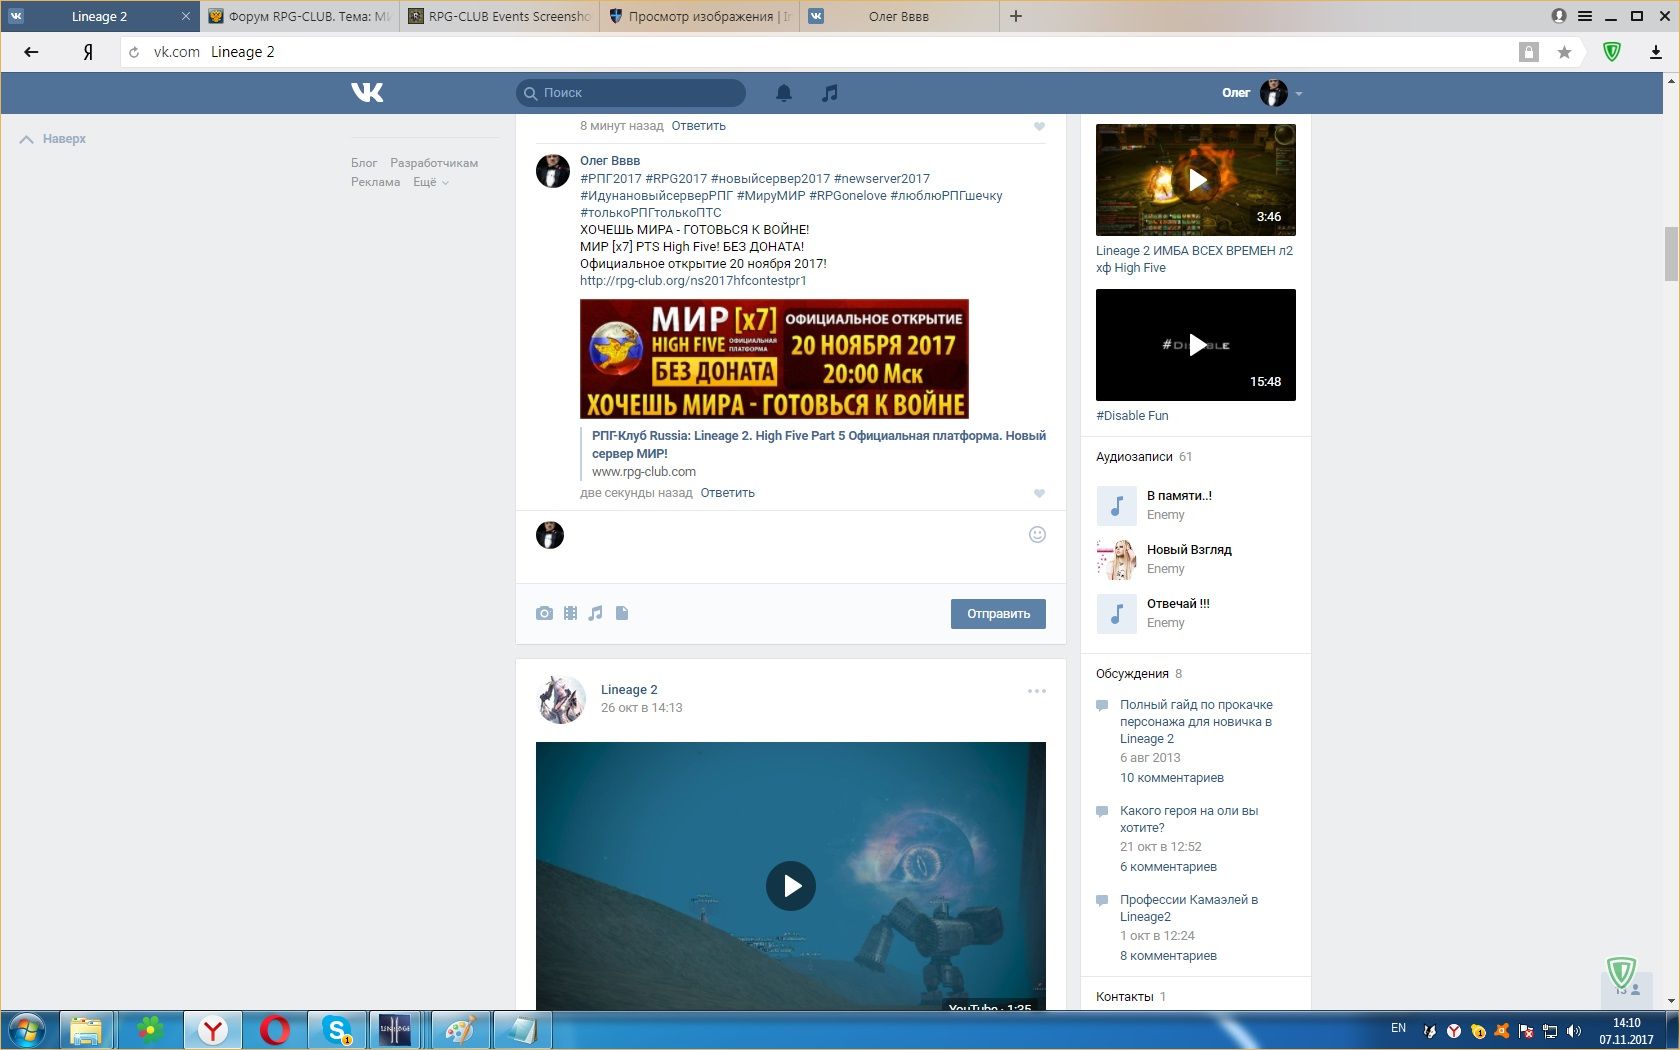Screen dimensions: 1680x1050
Task: Play the Lineage 2 post video
Action: (791, 886)
